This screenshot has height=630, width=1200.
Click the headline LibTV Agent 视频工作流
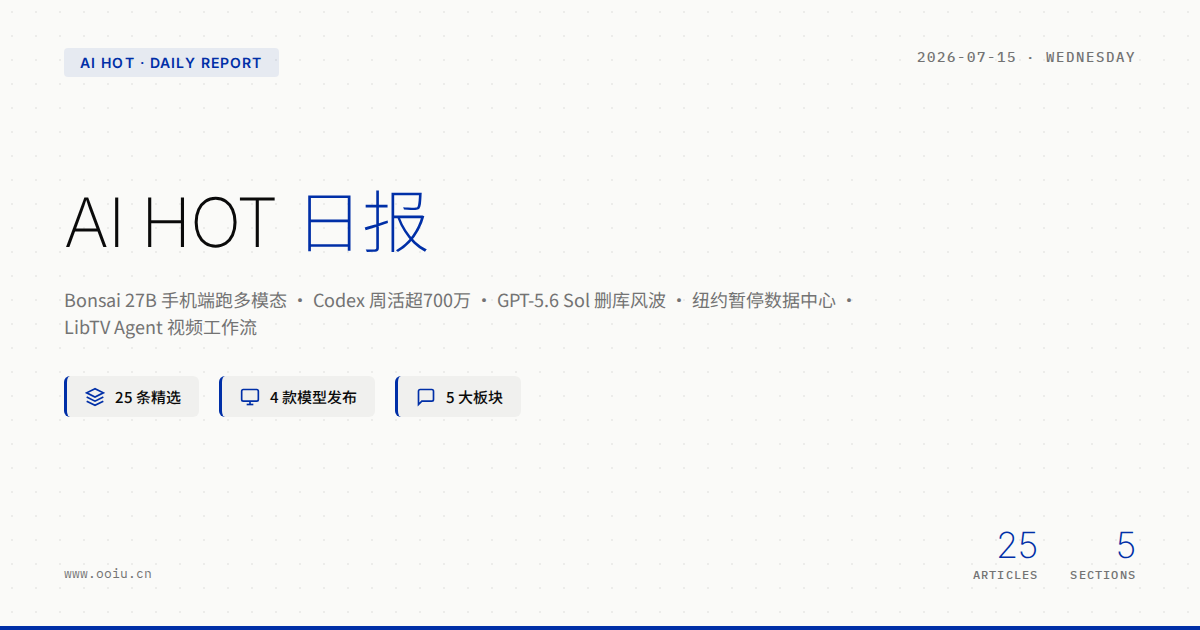[x=160, y=328]
